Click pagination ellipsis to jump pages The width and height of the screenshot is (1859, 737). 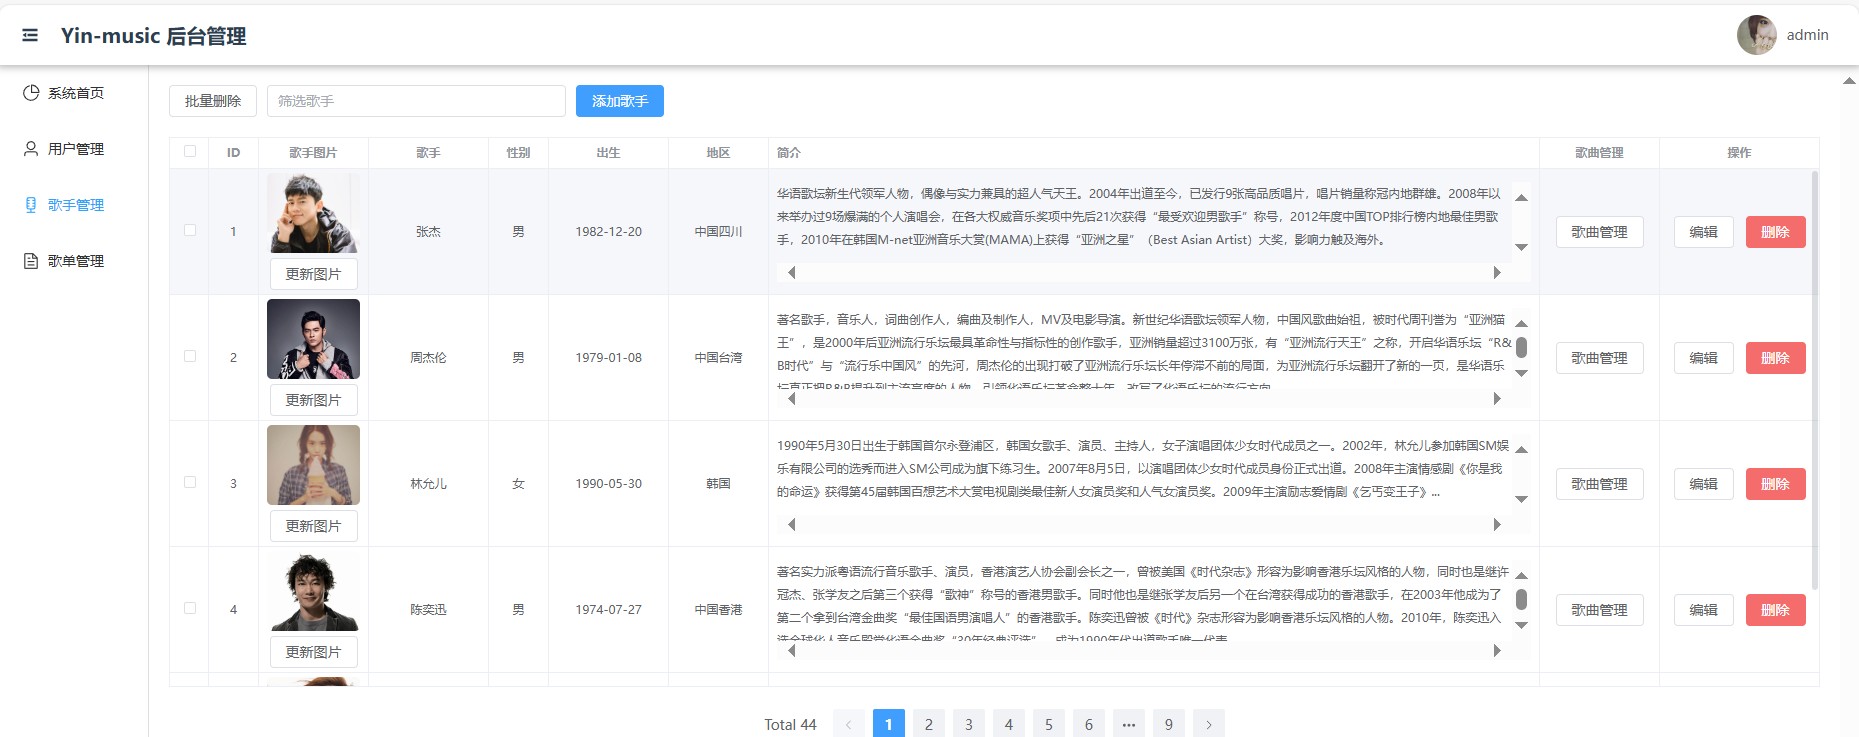coord(1129,724)
